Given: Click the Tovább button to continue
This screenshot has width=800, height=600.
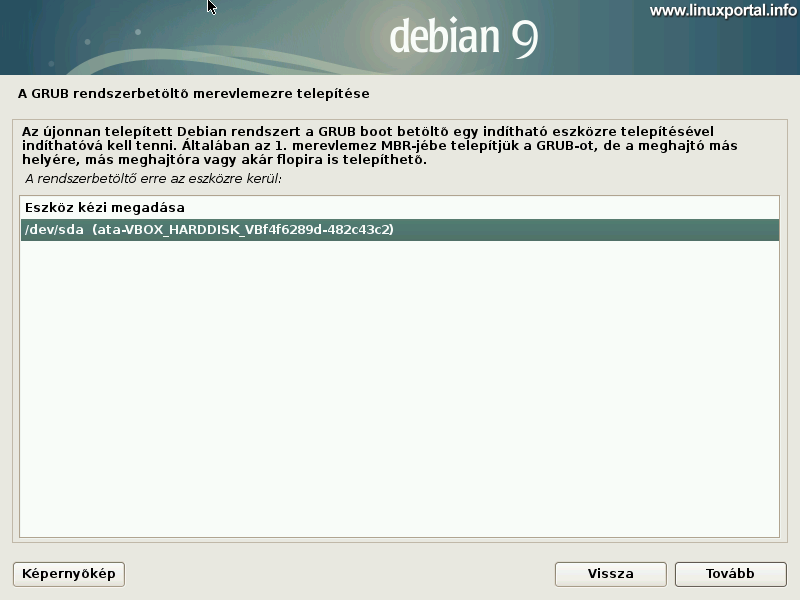Looking at the screenshot, I should click(731, 574).
